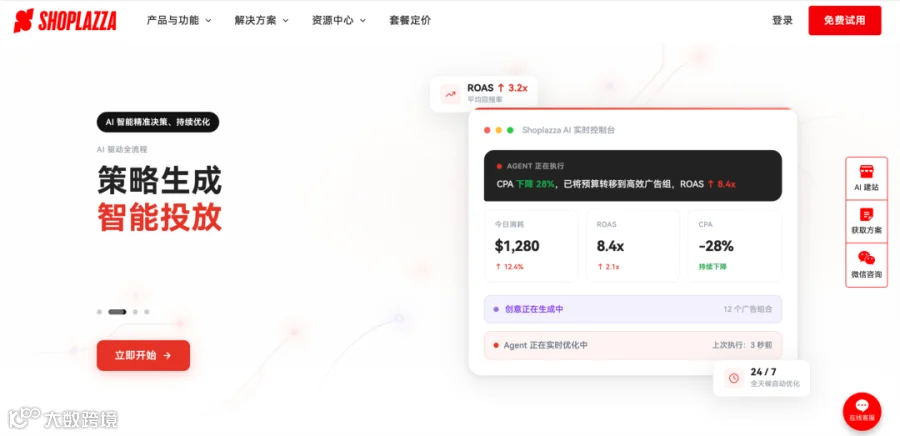Click the 获取方案 document icon
900x436 pixels.
pos(866,215)
